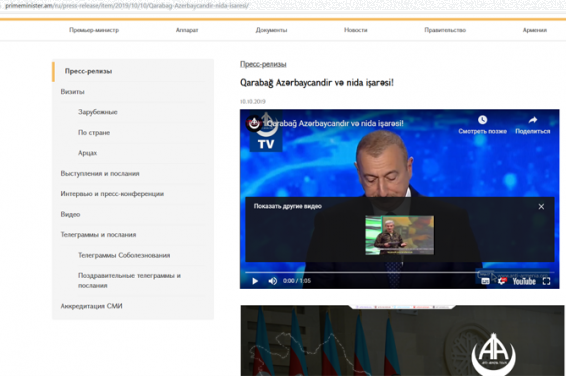The image size is (566, 376).
Task: Click the Поделиться share arrow icon
Action: pyautogui.click(x=533, y=120)
